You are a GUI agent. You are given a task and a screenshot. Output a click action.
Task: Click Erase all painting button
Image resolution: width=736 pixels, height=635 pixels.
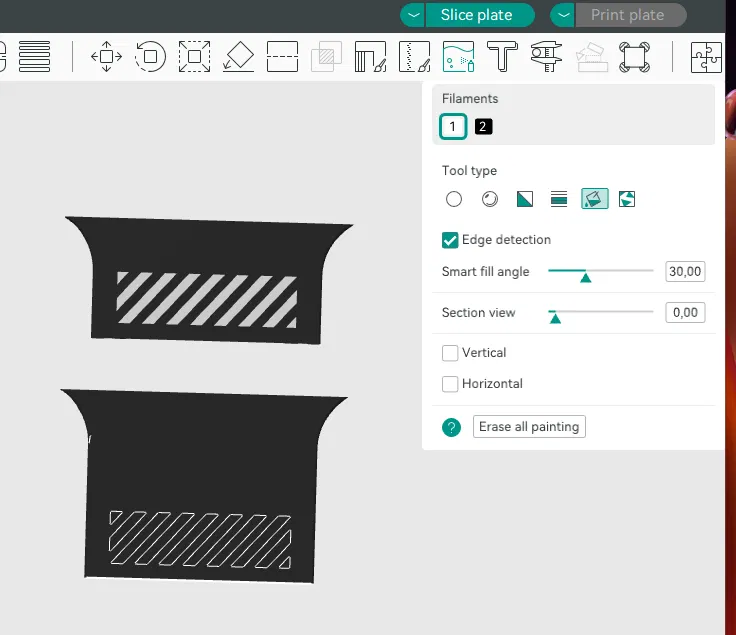[529, 427]
